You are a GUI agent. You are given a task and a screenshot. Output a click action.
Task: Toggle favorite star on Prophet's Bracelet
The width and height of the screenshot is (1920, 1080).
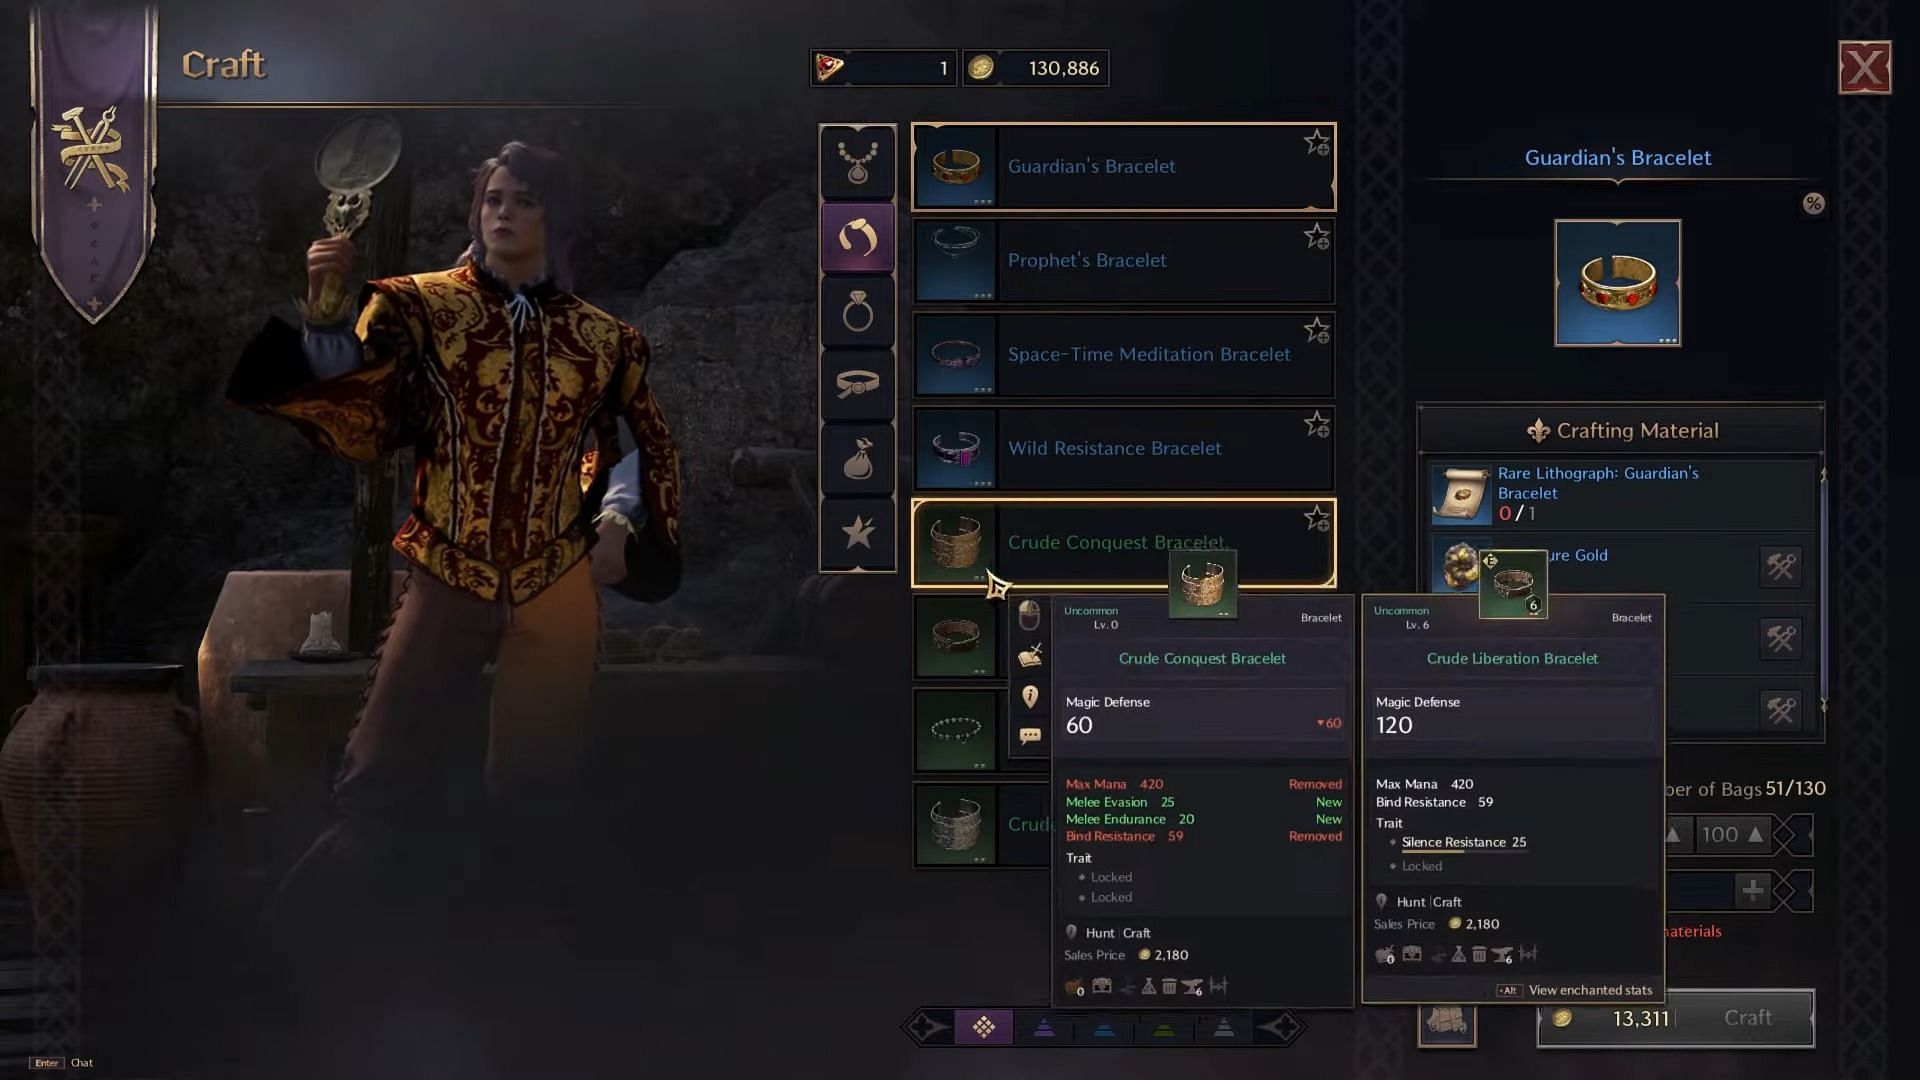(x=1316, y=237)
